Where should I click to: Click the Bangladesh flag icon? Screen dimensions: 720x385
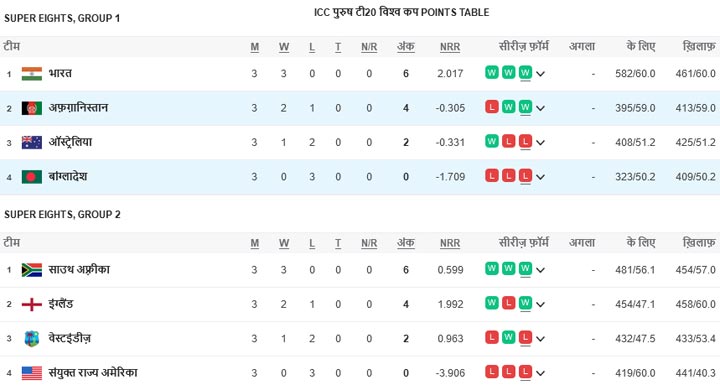coord(32,177)
